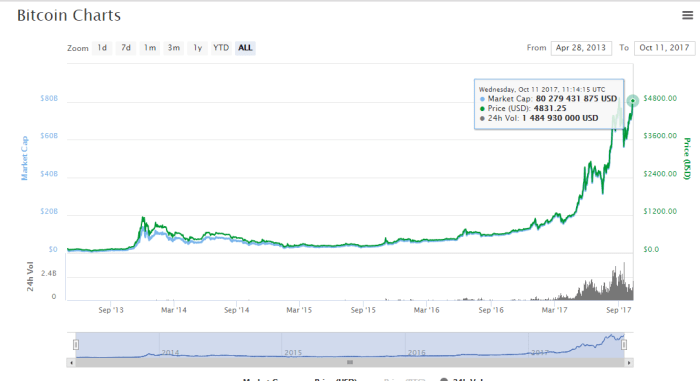Click the navigator scrollbar thumb grip
This screenshot has width=700, height=381.
(350, 363)
